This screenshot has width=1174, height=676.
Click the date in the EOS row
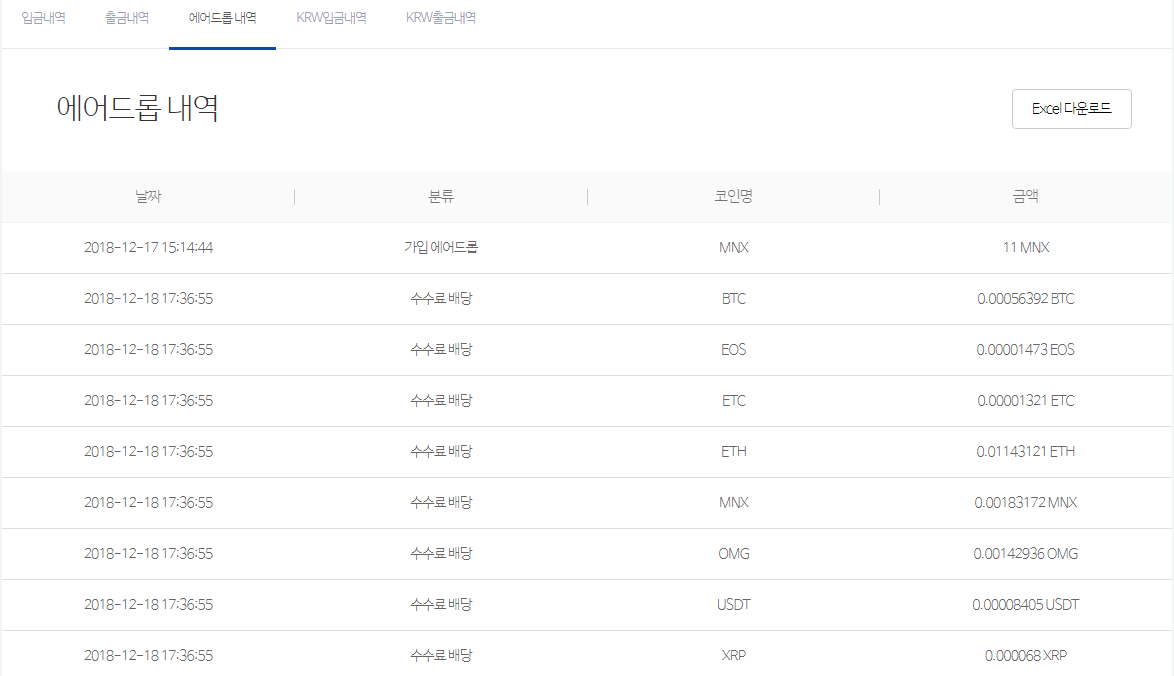tap(148, 349)
